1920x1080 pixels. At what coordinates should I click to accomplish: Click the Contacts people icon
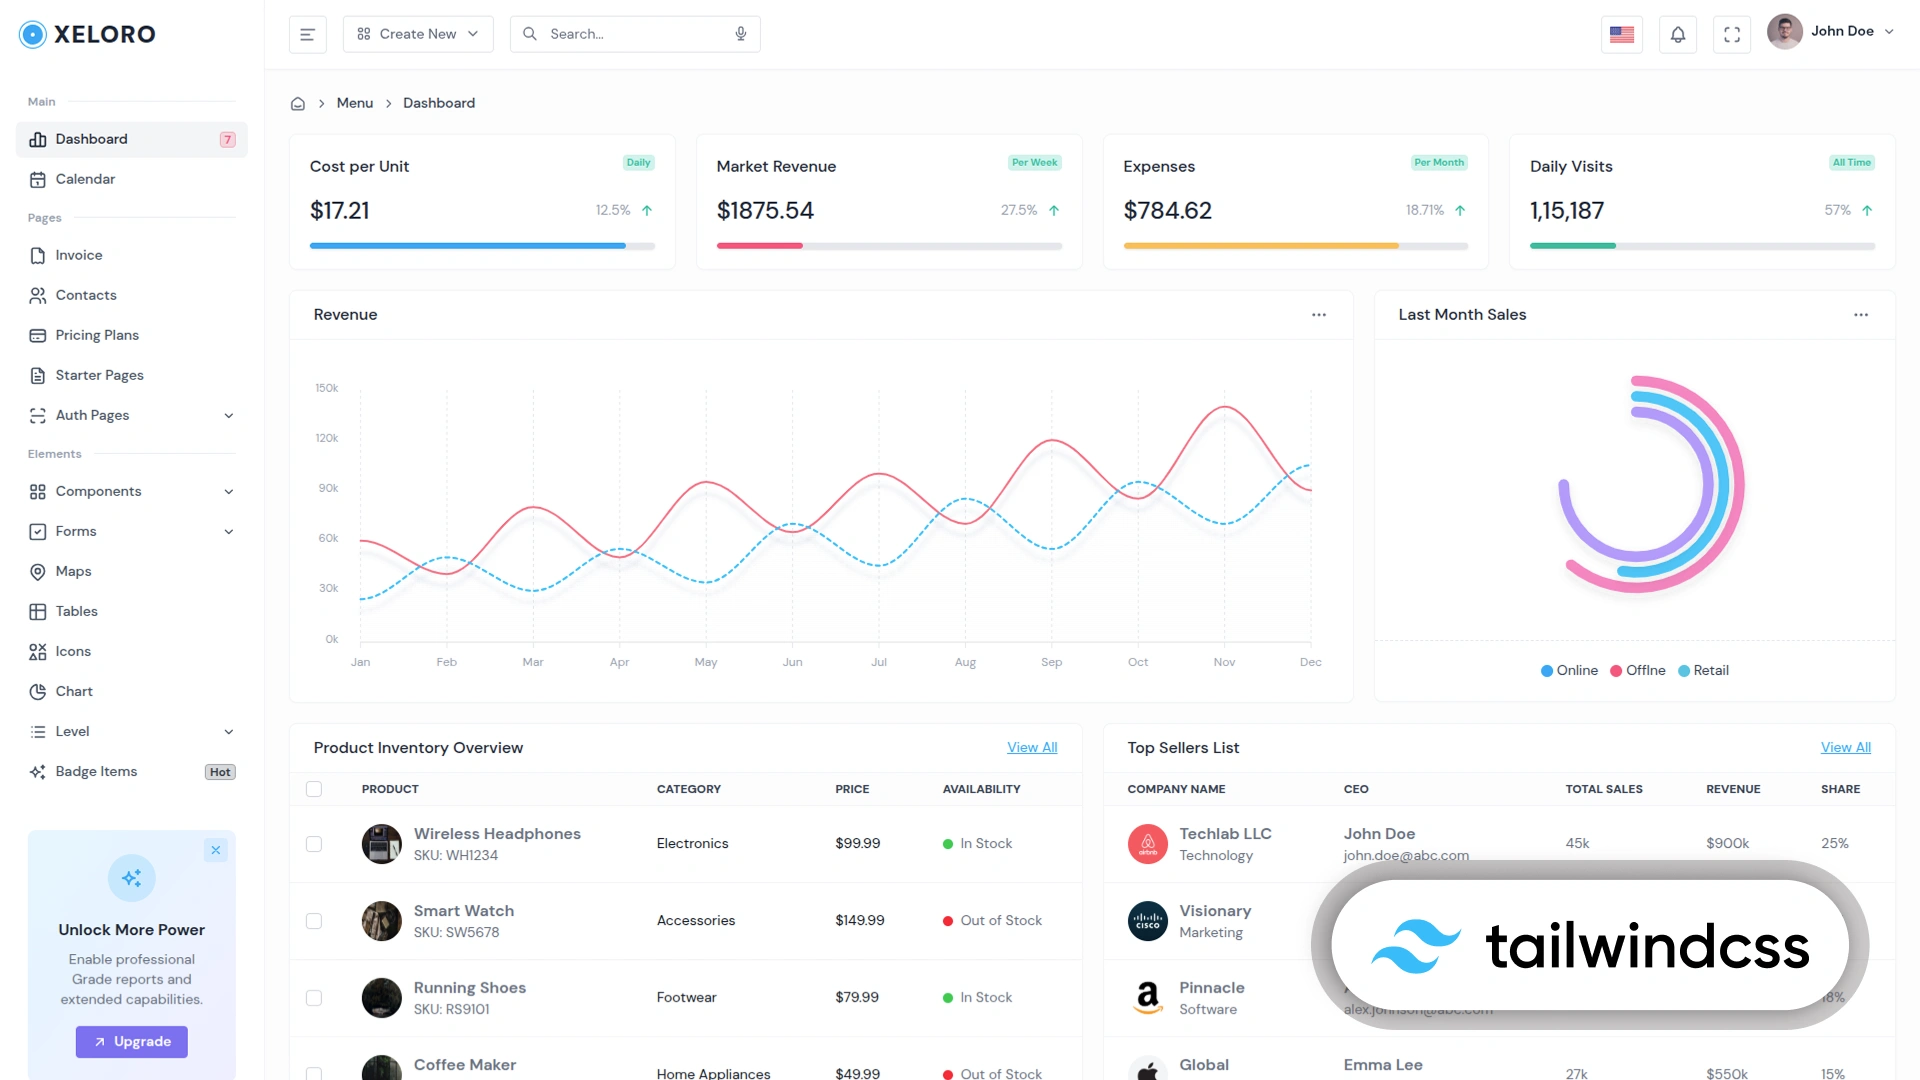coord(38,295)
